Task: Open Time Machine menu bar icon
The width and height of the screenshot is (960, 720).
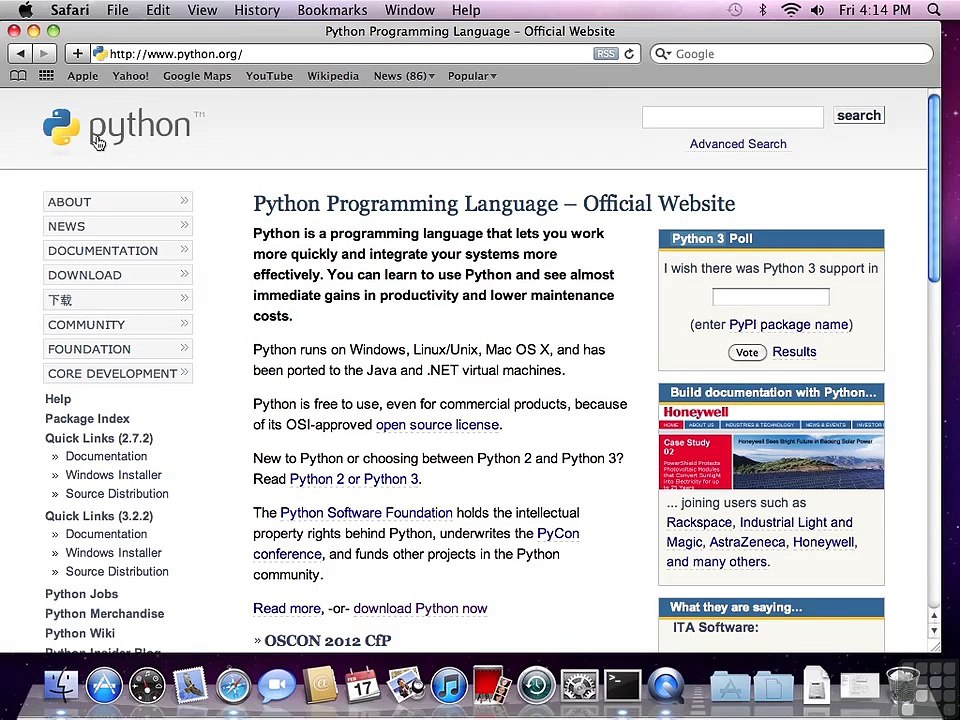Action: pyautogui.click(x=735, y=10)
